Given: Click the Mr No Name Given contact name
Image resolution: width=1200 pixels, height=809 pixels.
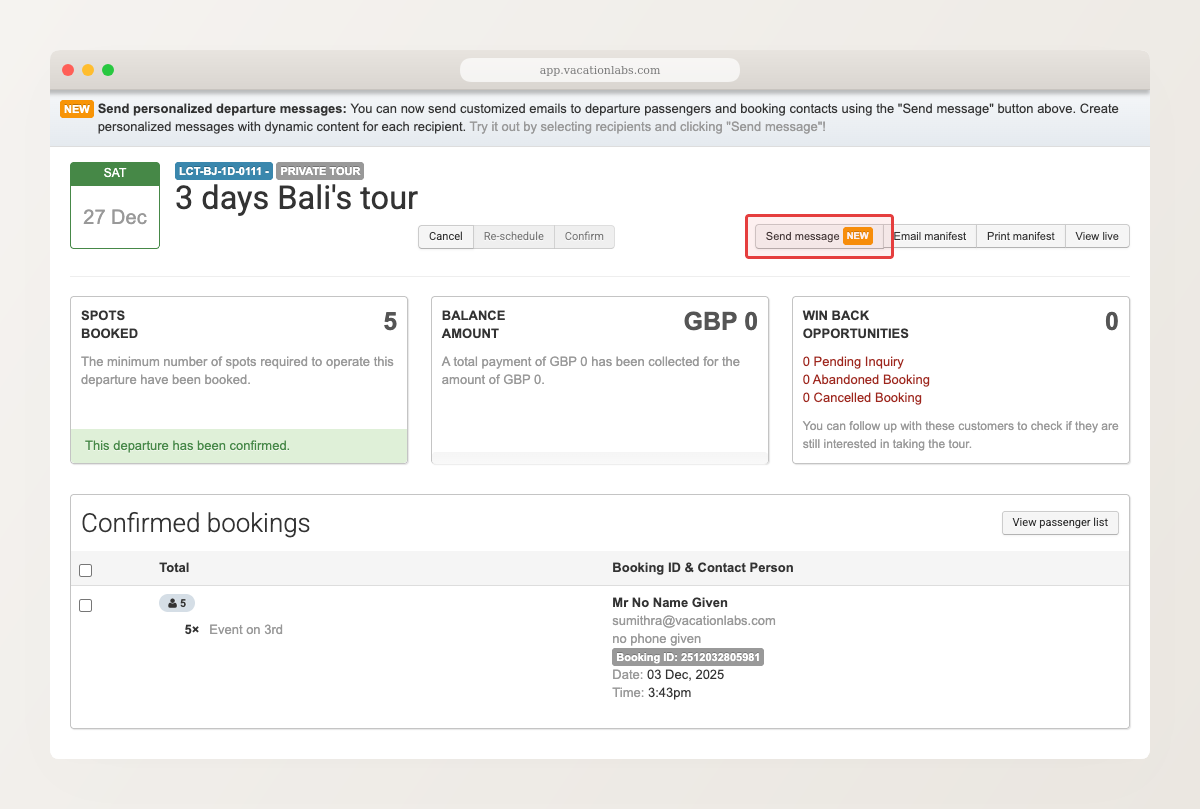Looking at the screenshot, I should (670, 603).
